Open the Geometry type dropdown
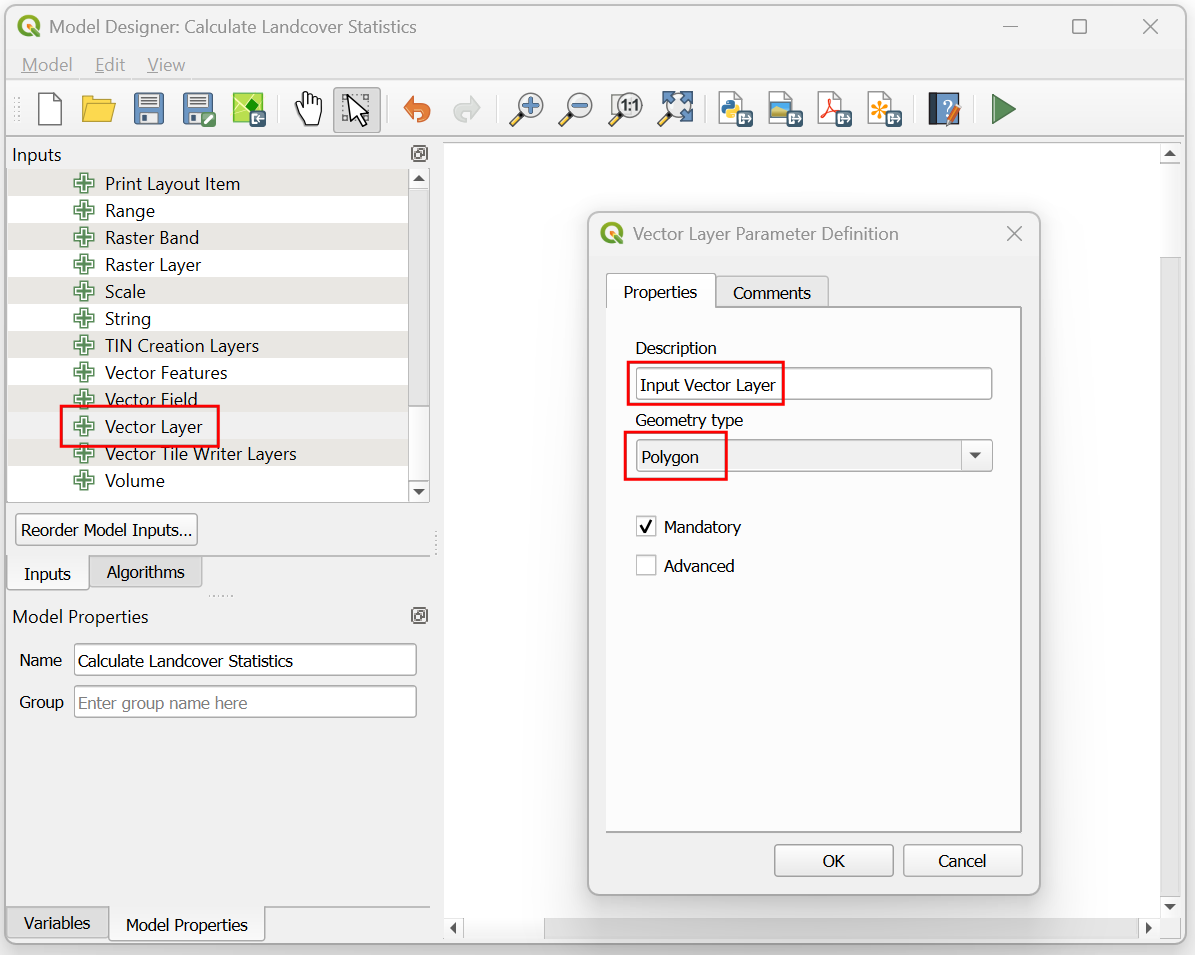 coord(975,457)
